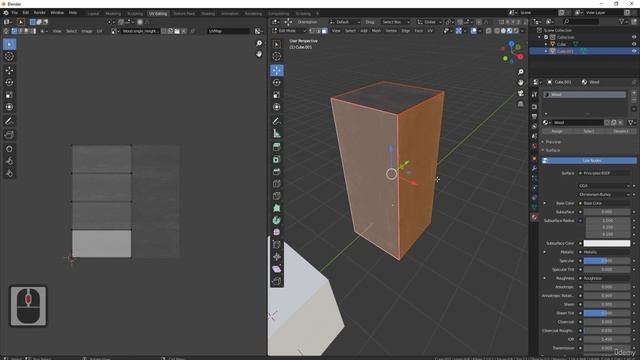Toggle viewport overlays button
This screenshot has height=360, width=640.
473,31
